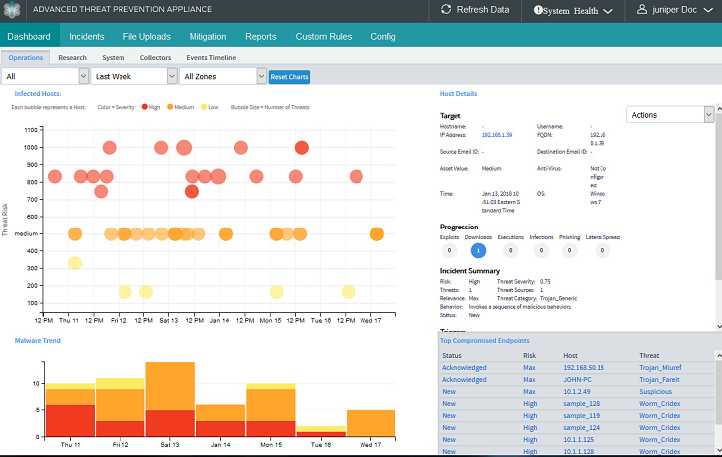Click the 192.168.1.39 IP address link

point(498,134)
